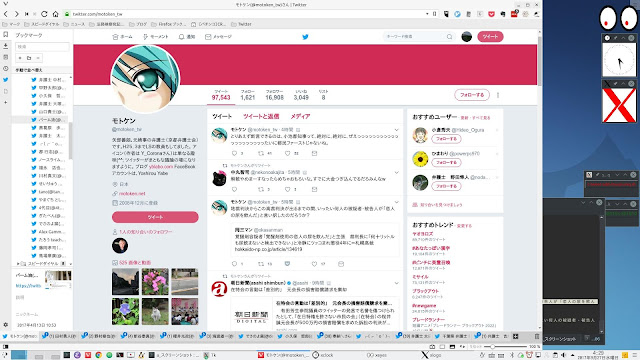The width and height of the screenshot is (640, 360).
Task: Open the 通知 notifications item
Action: pyautogui.click(x=187, y=37)
